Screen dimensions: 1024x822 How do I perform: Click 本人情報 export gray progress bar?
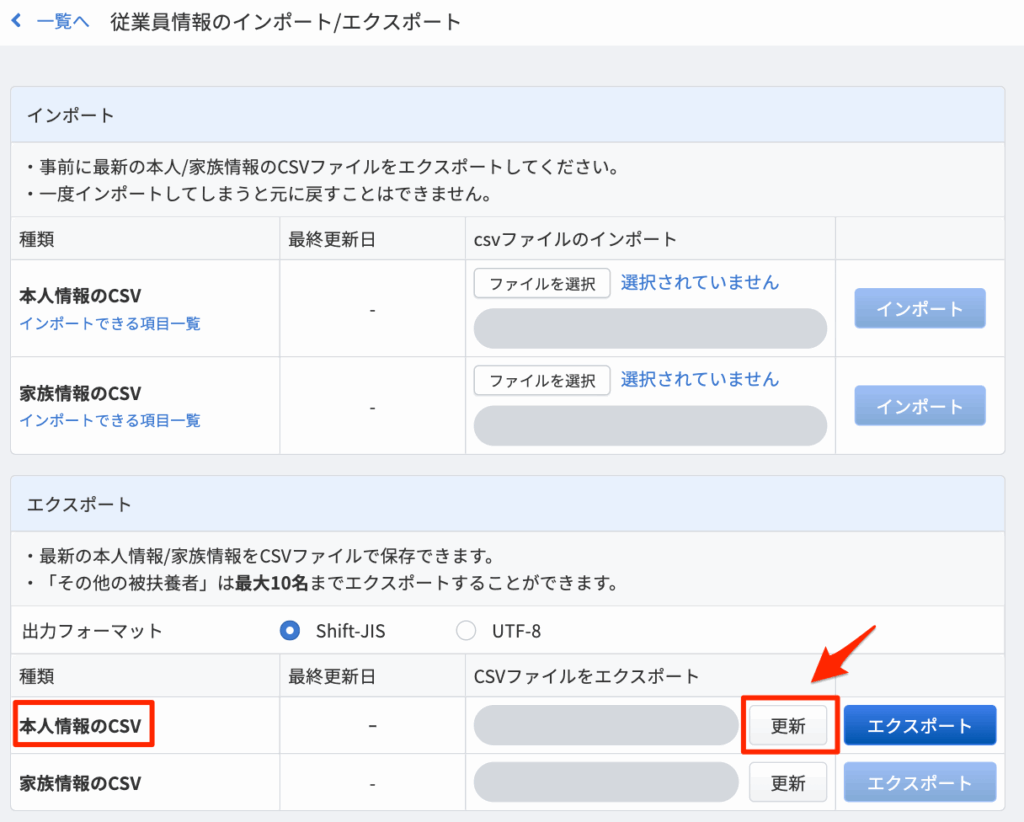click(606, 726)
